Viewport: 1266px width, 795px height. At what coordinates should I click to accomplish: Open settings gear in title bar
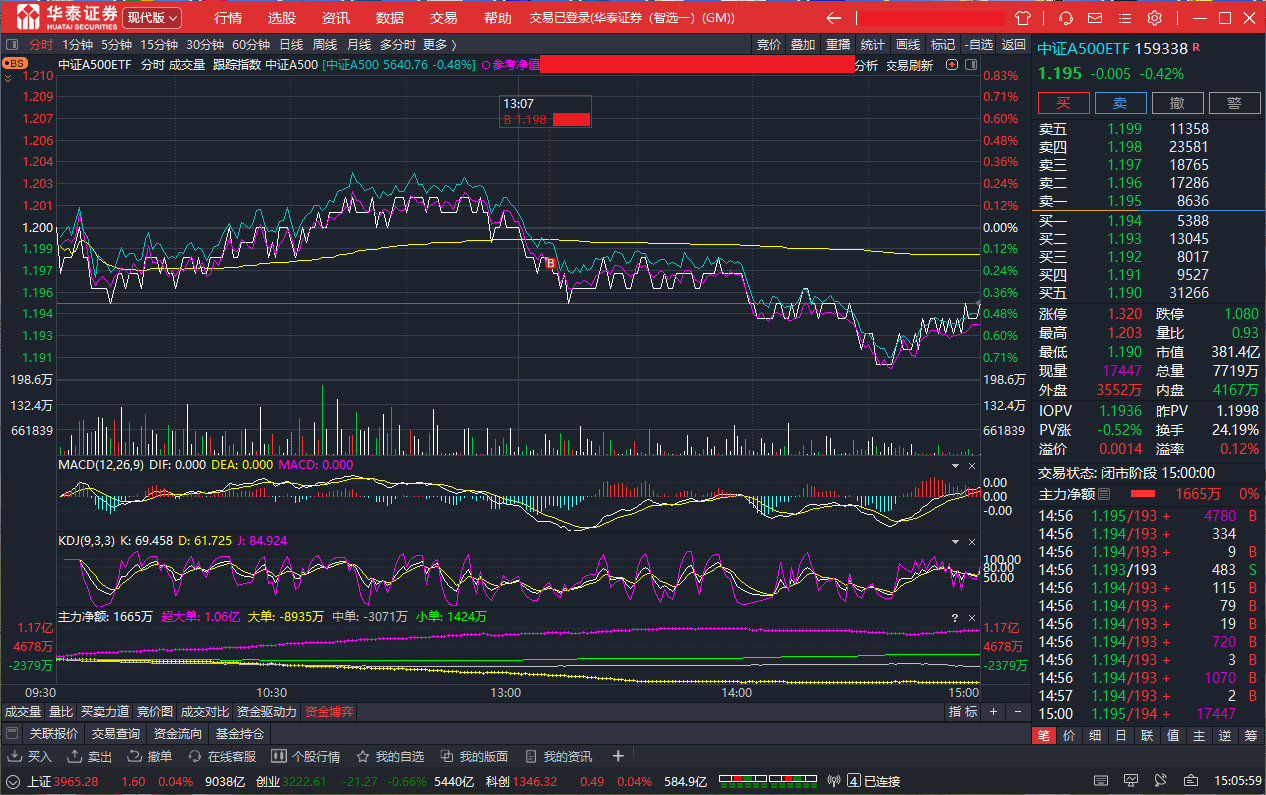pyautogui.click(x=1154, y=18)
